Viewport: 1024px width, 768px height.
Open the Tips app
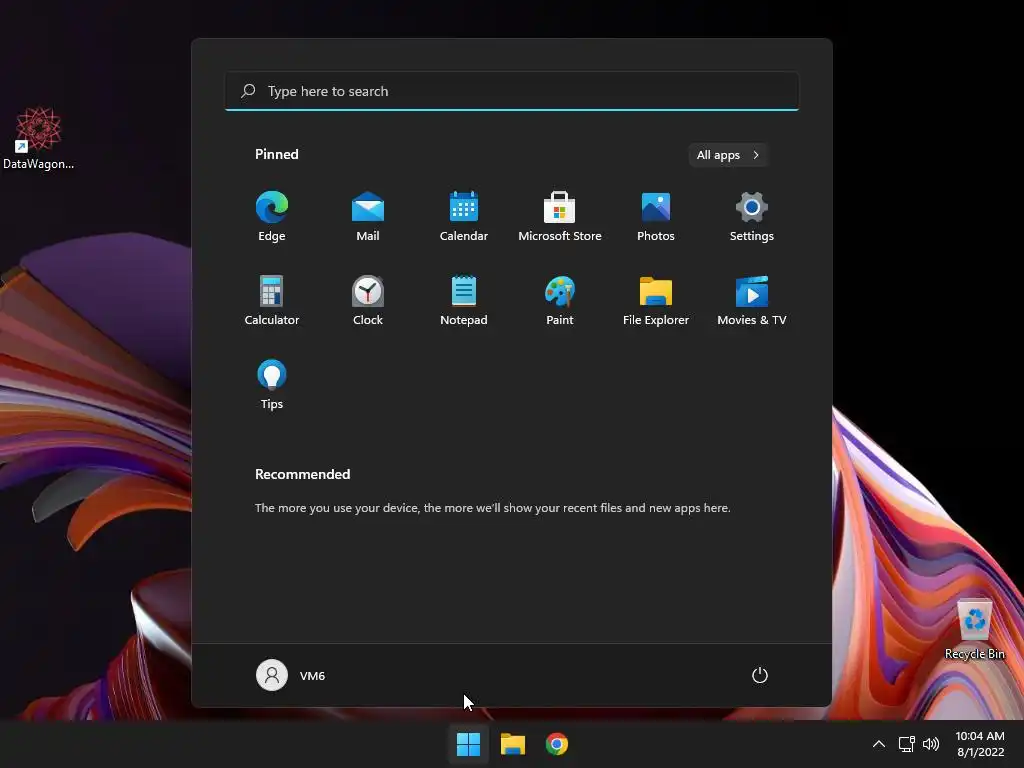pos(272,385)
